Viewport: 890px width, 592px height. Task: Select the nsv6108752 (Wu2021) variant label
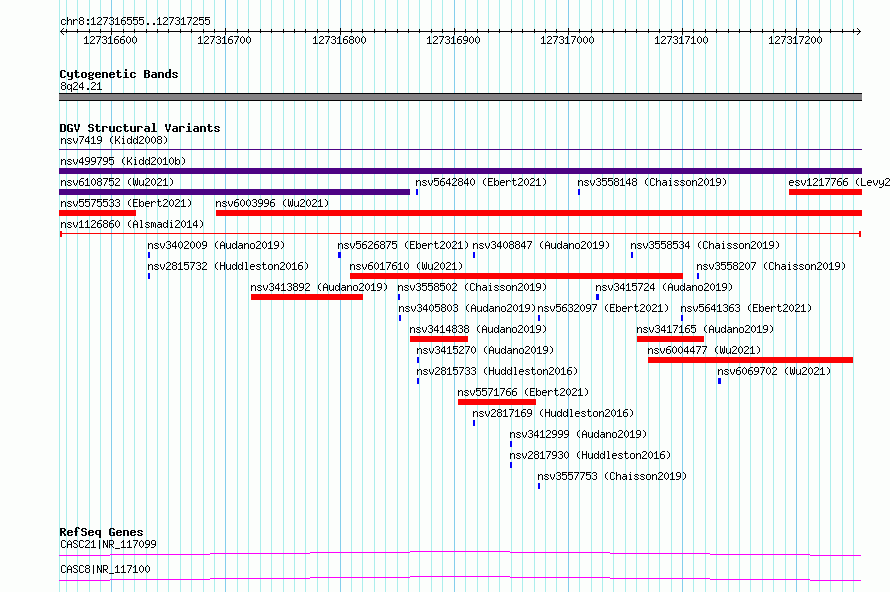[117, 182]
